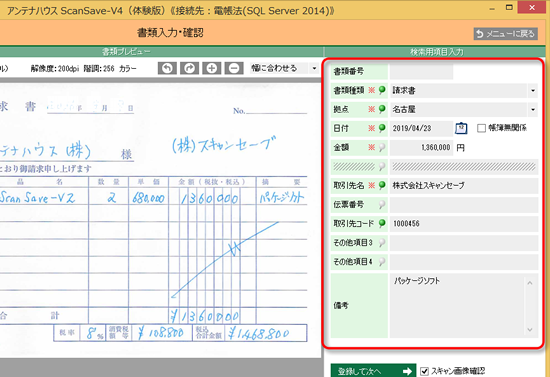Expand the 書類種類 dropdown showing 請求書
The height and width of the screenshot is (377, 550).
533,90
